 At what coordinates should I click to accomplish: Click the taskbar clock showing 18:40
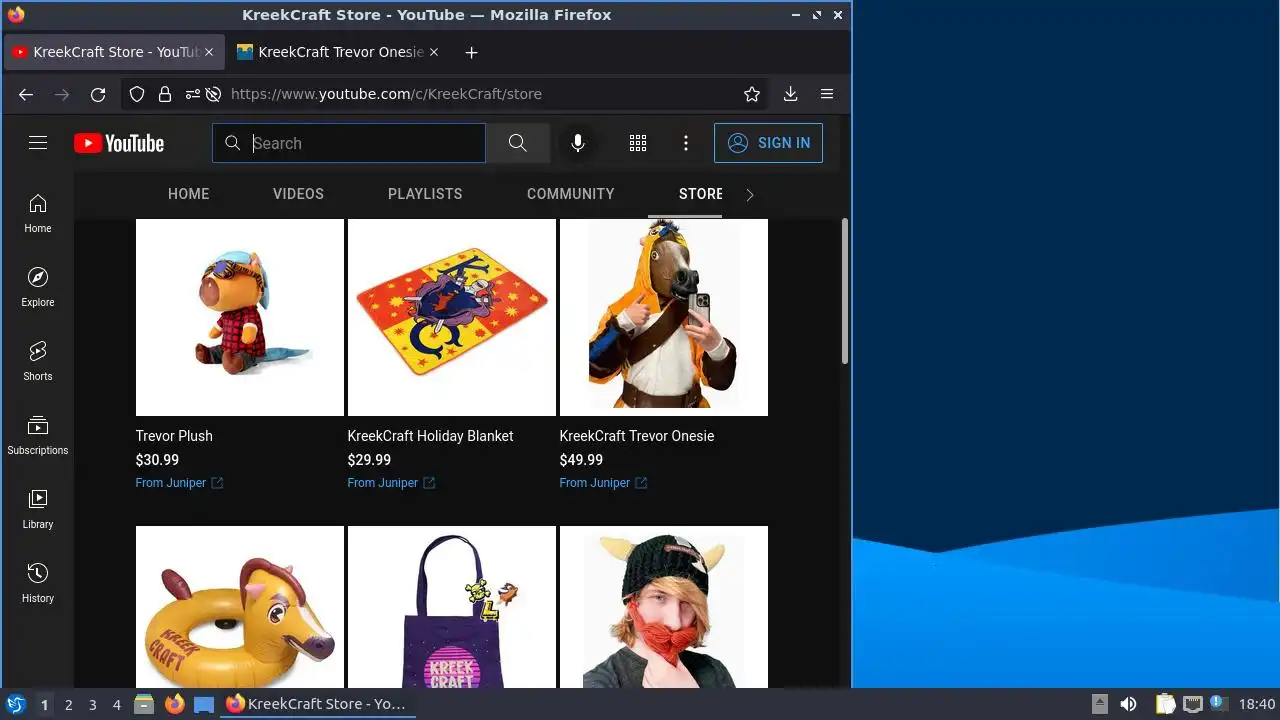(1257, 704)
